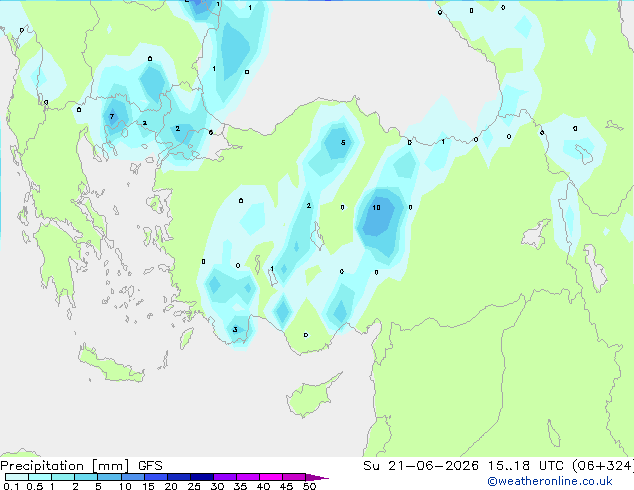Select the 40–45 mm magenta legend swatch
The image size is (634, 490).
(x=271, y=477)
